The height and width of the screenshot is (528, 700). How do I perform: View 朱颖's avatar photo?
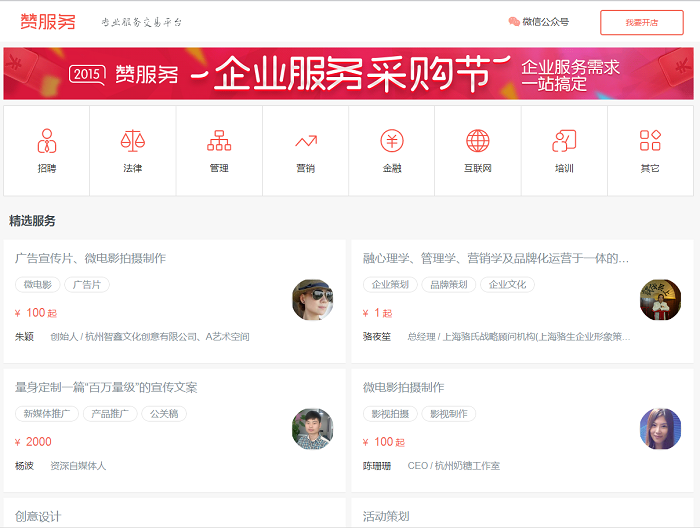click(312, 300)
